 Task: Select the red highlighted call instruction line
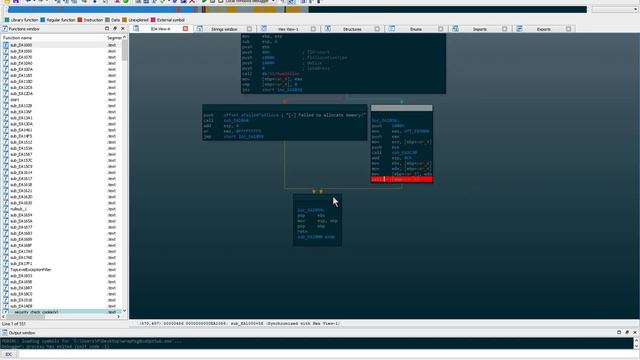tap(402, 179)
